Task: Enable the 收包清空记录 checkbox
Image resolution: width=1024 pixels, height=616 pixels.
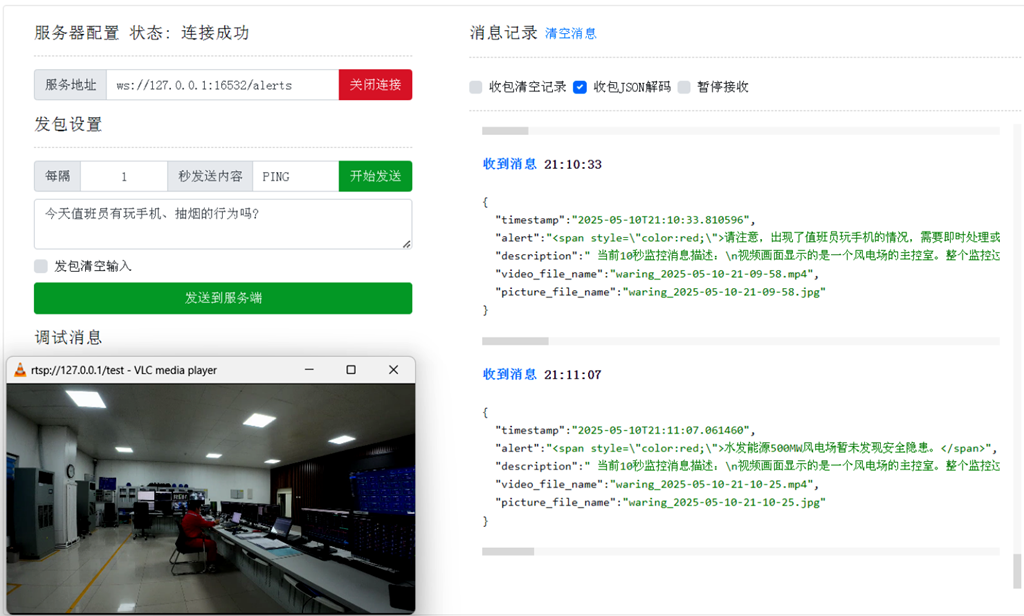Action: click(x=475, y=86)
